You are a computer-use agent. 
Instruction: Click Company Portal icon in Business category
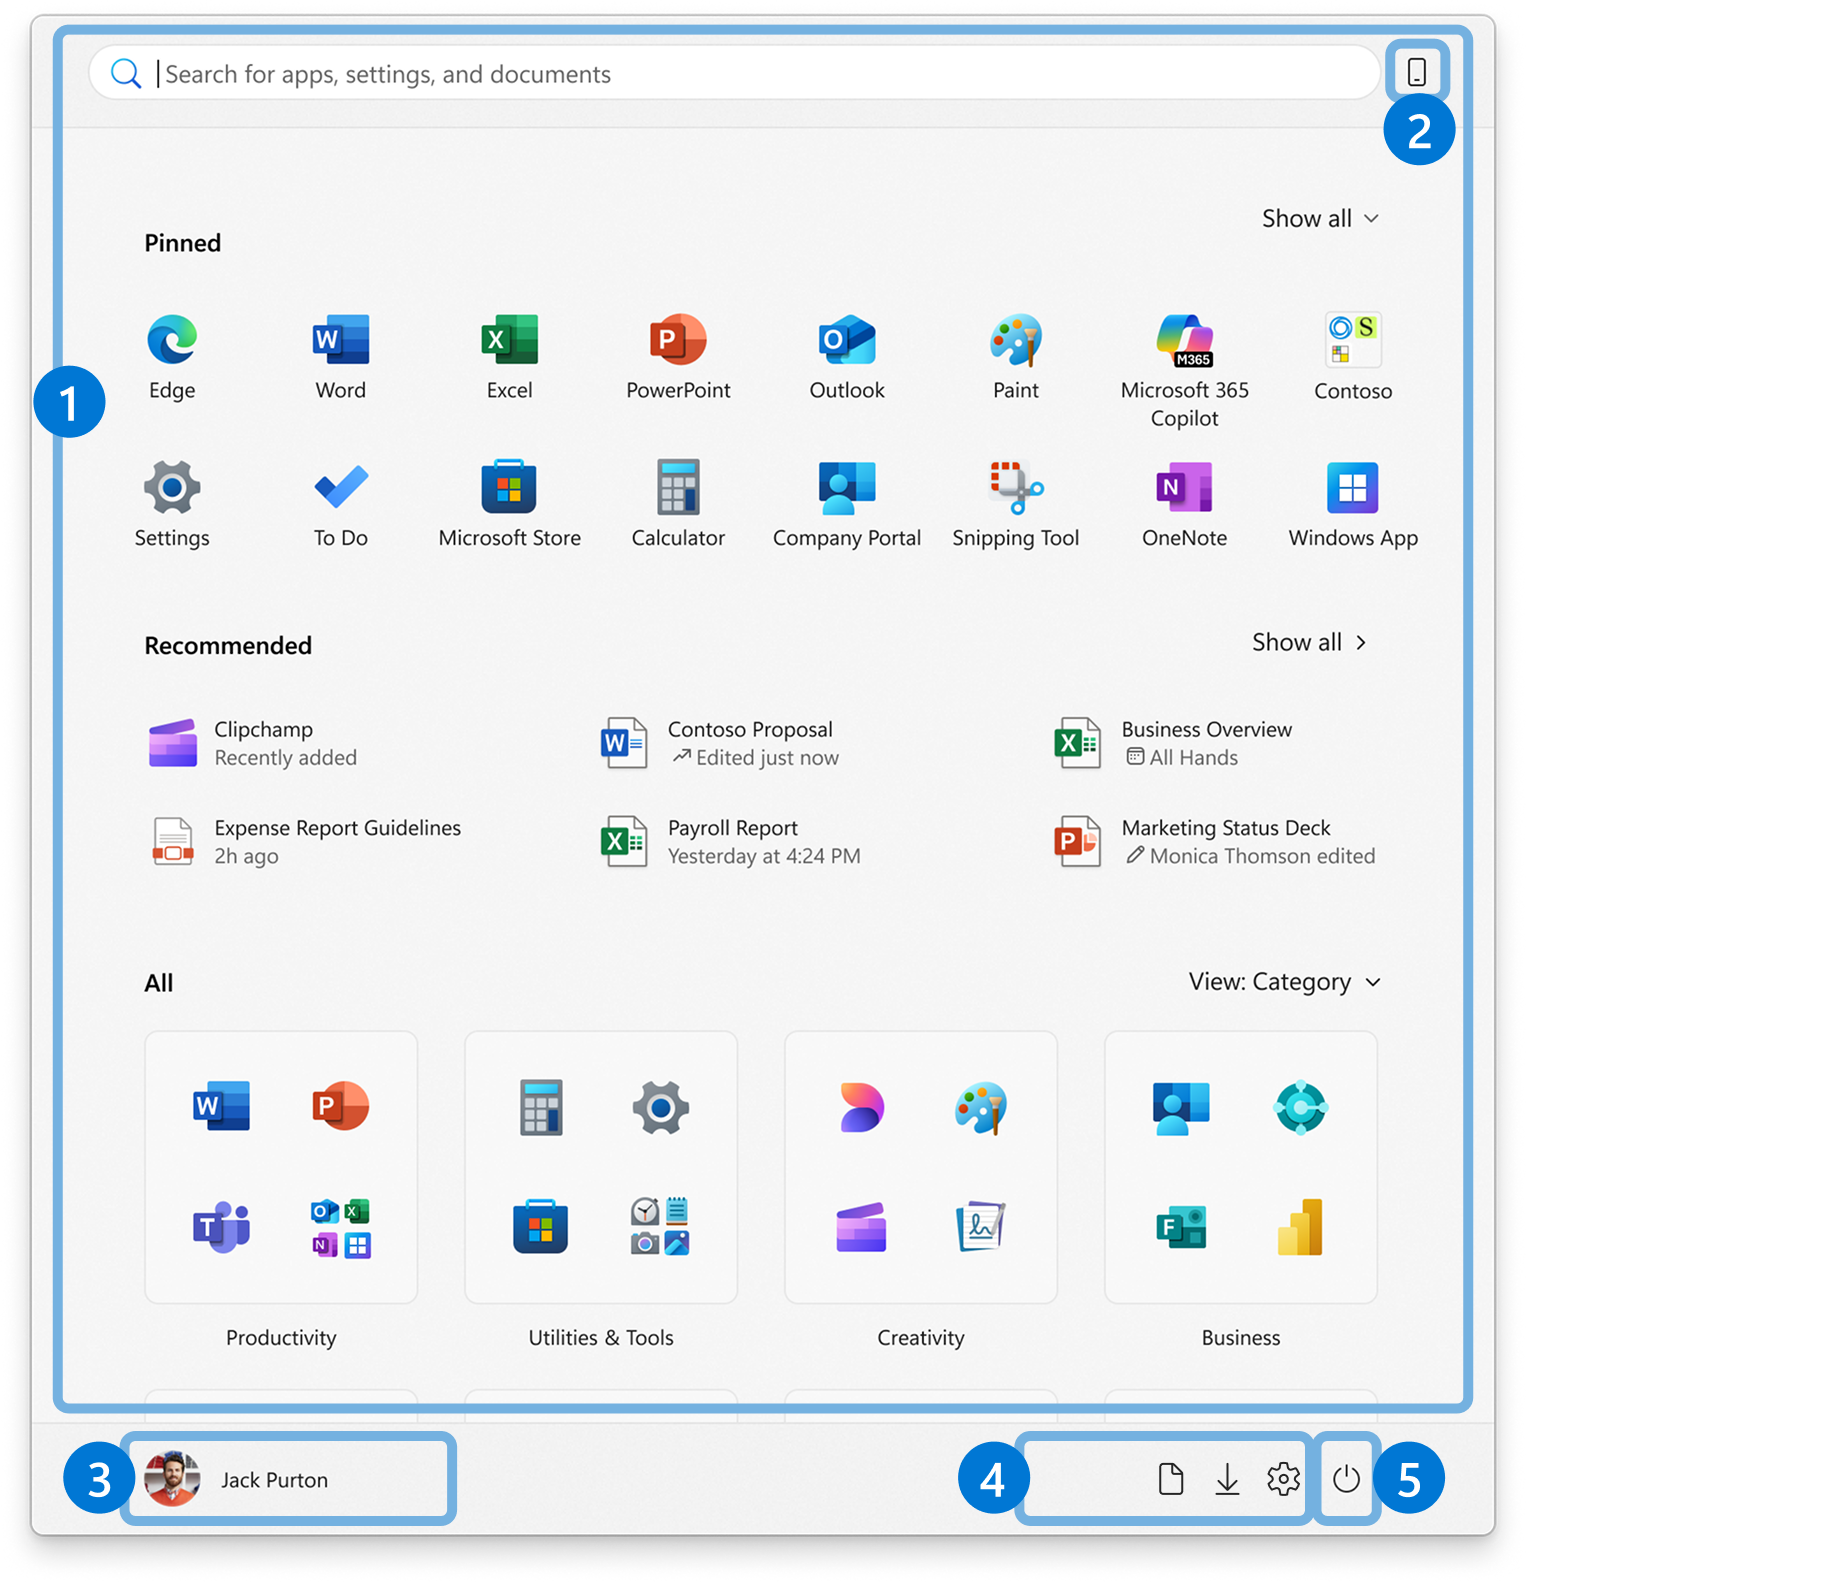coord(1181,1107)
